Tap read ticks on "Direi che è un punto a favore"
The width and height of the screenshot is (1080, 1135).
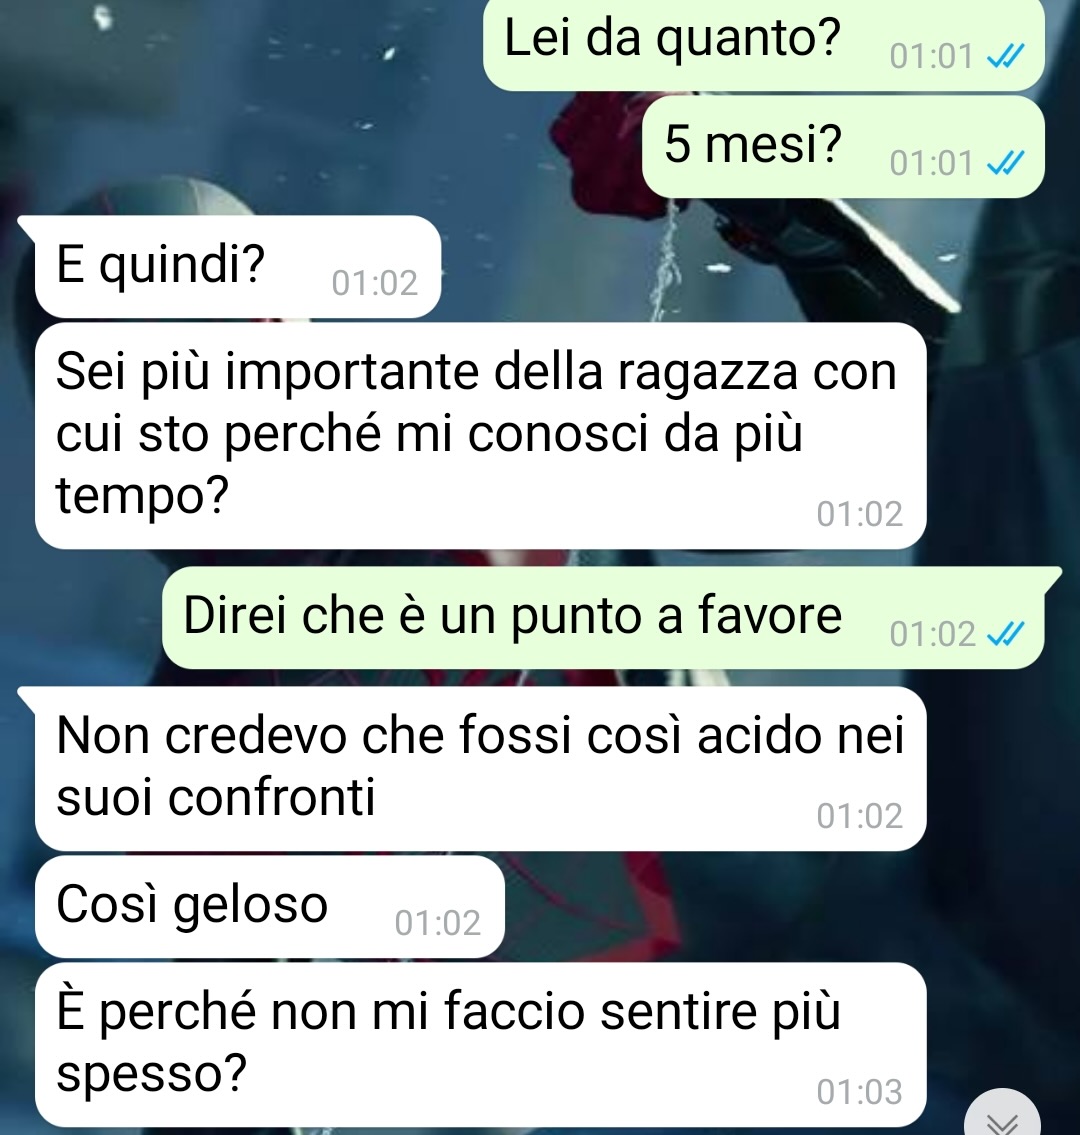coord(1005,635)
